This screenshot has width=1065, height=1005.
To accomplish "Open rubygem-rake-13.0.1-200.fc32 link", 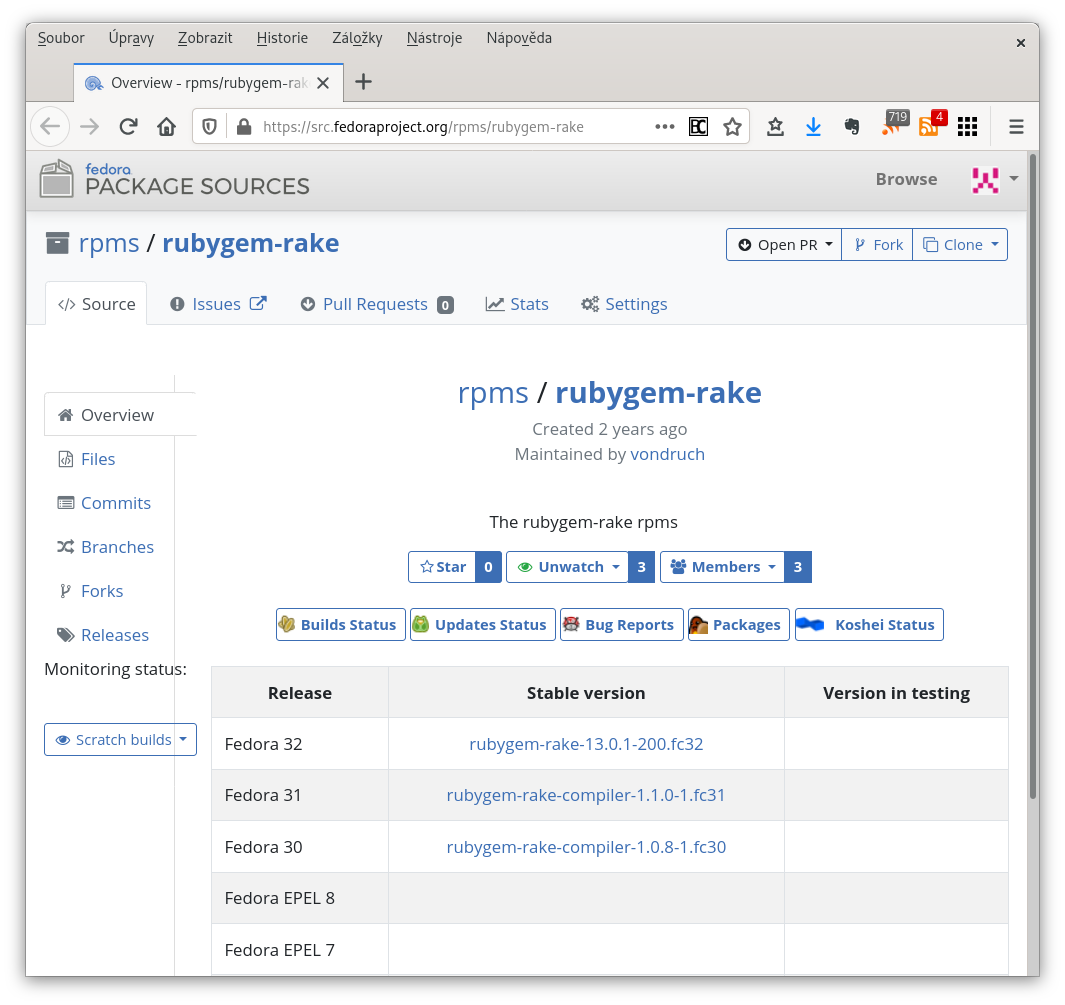I will click(586, 744).
